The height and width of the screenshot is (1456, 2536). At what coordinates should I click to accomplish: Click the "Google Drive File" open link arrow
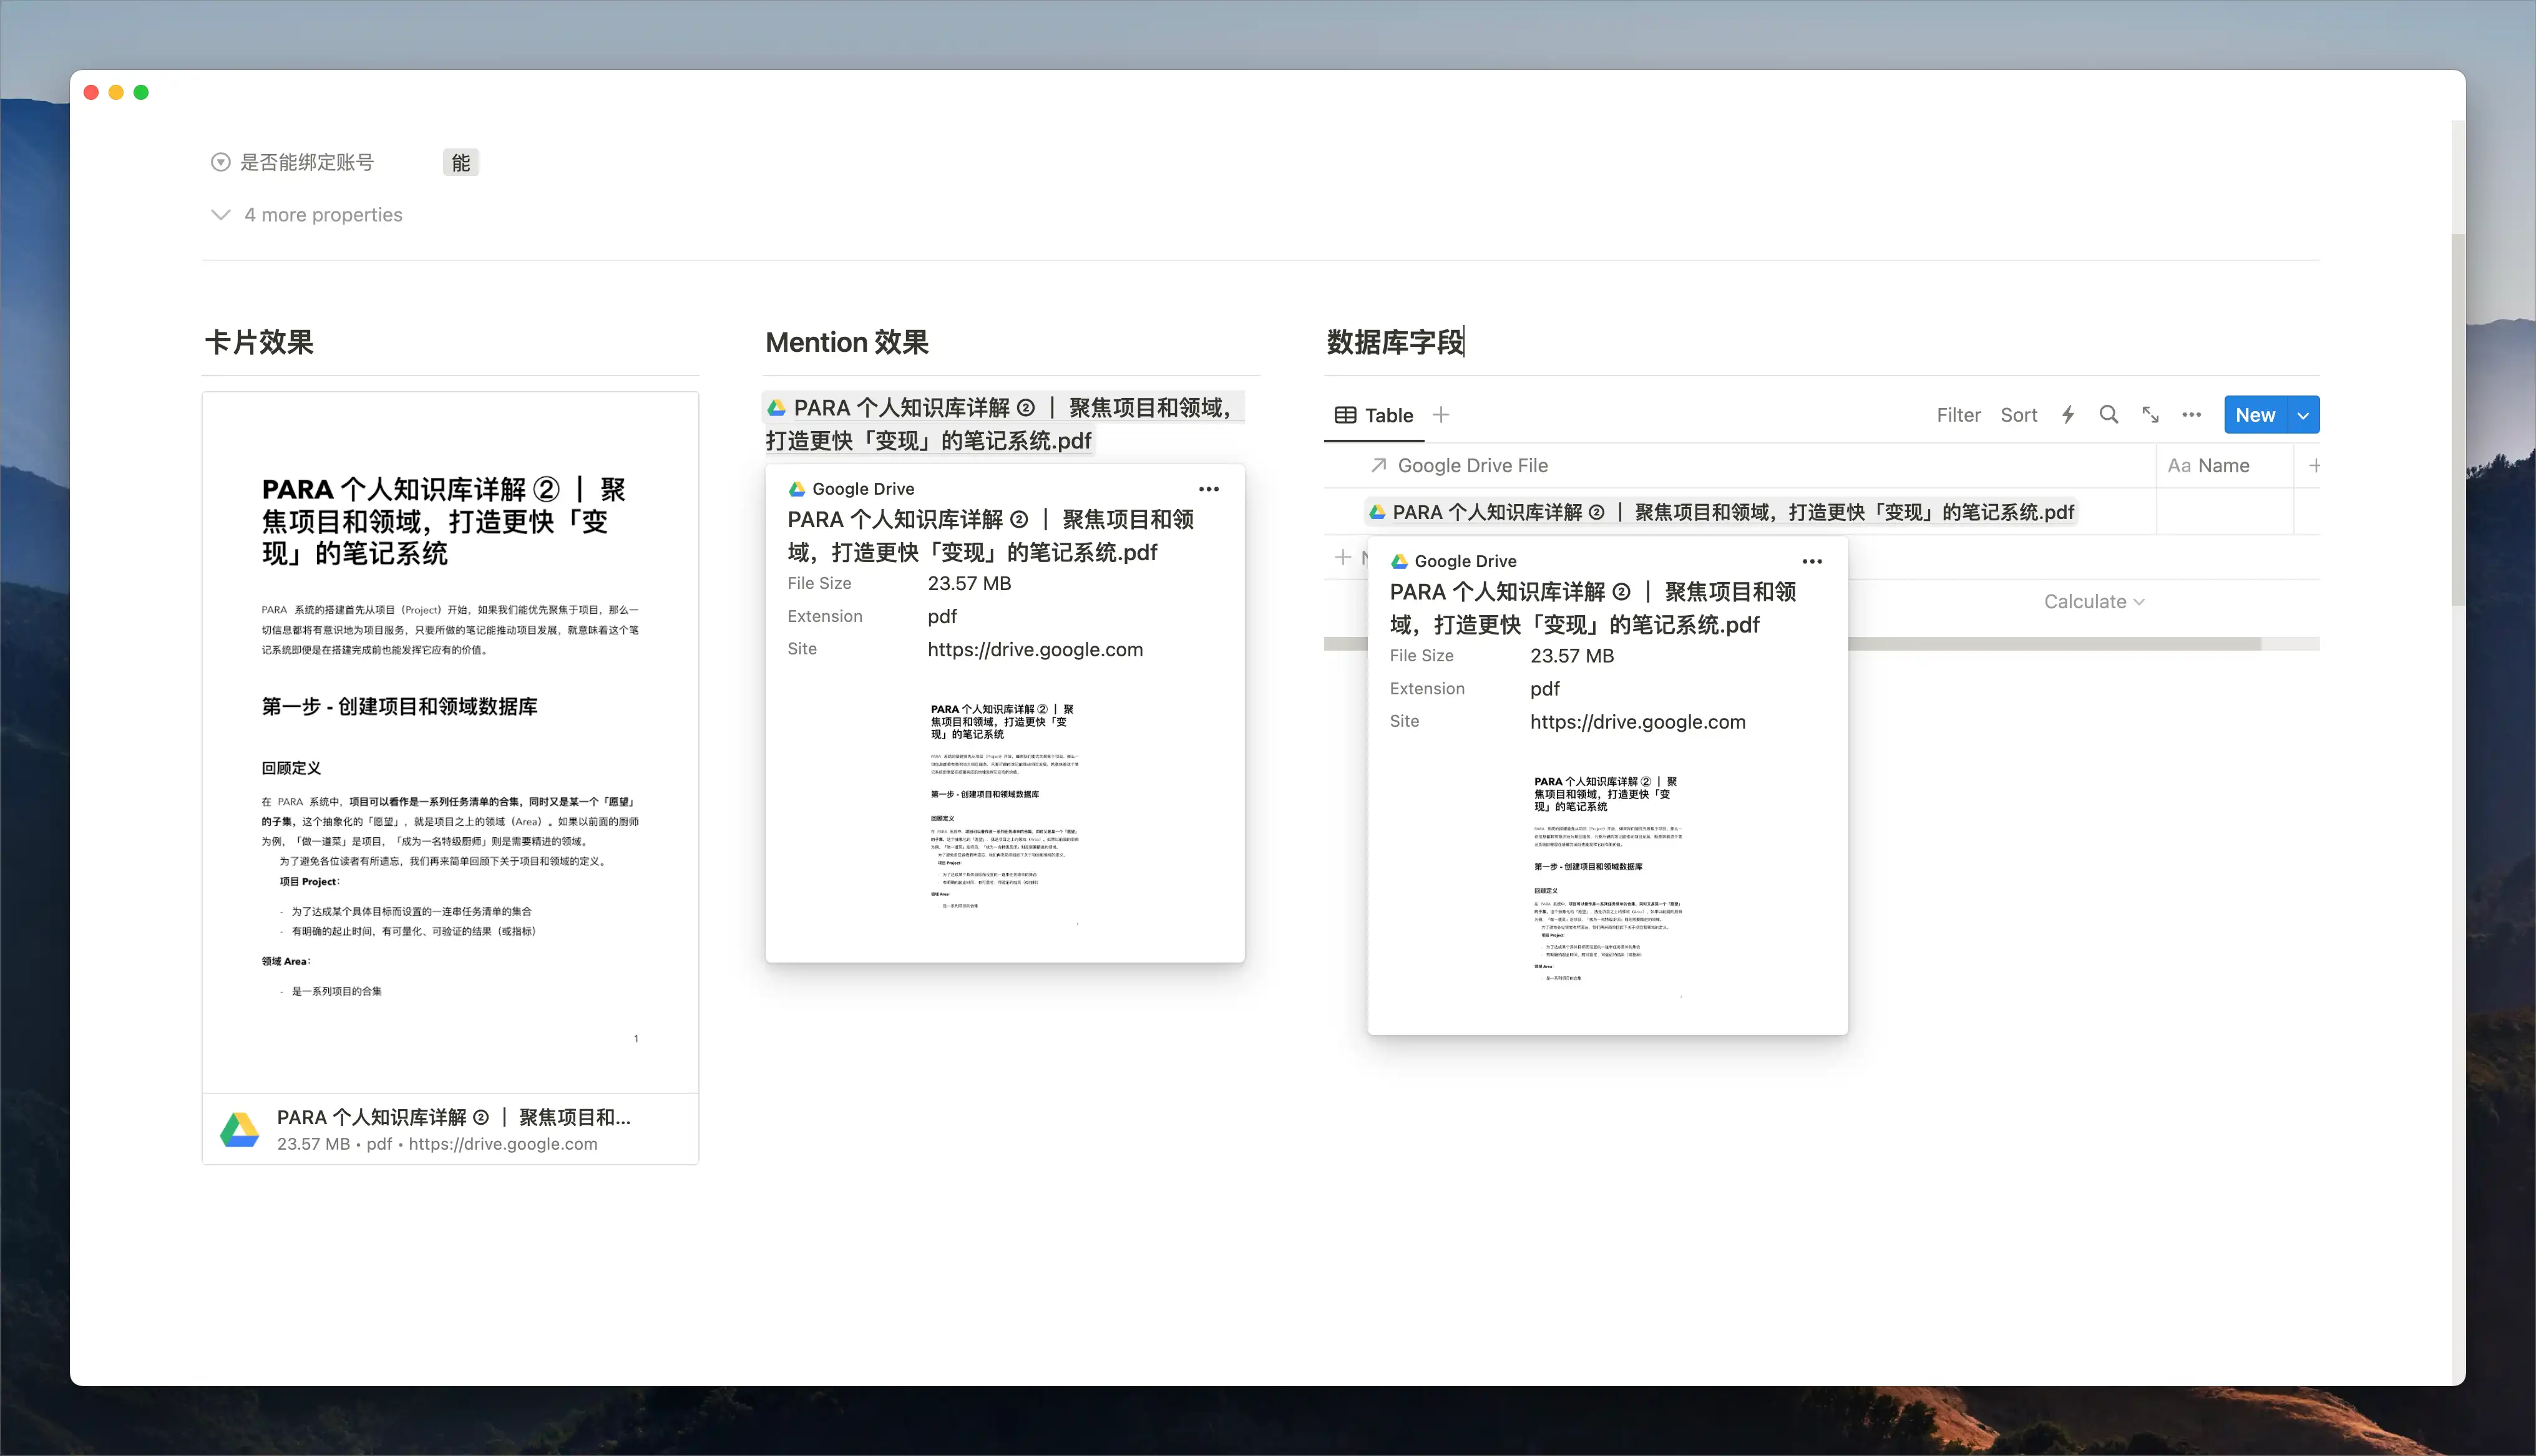[x=1379, y=465]
